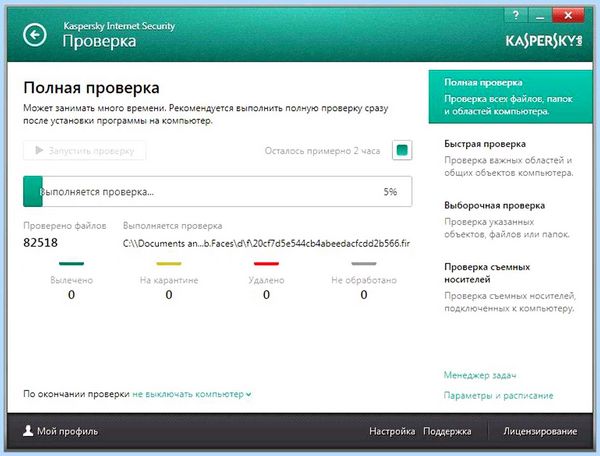Click the green Вылечено indicator bar
The image size is (600, 456).
tap(71, 263)
